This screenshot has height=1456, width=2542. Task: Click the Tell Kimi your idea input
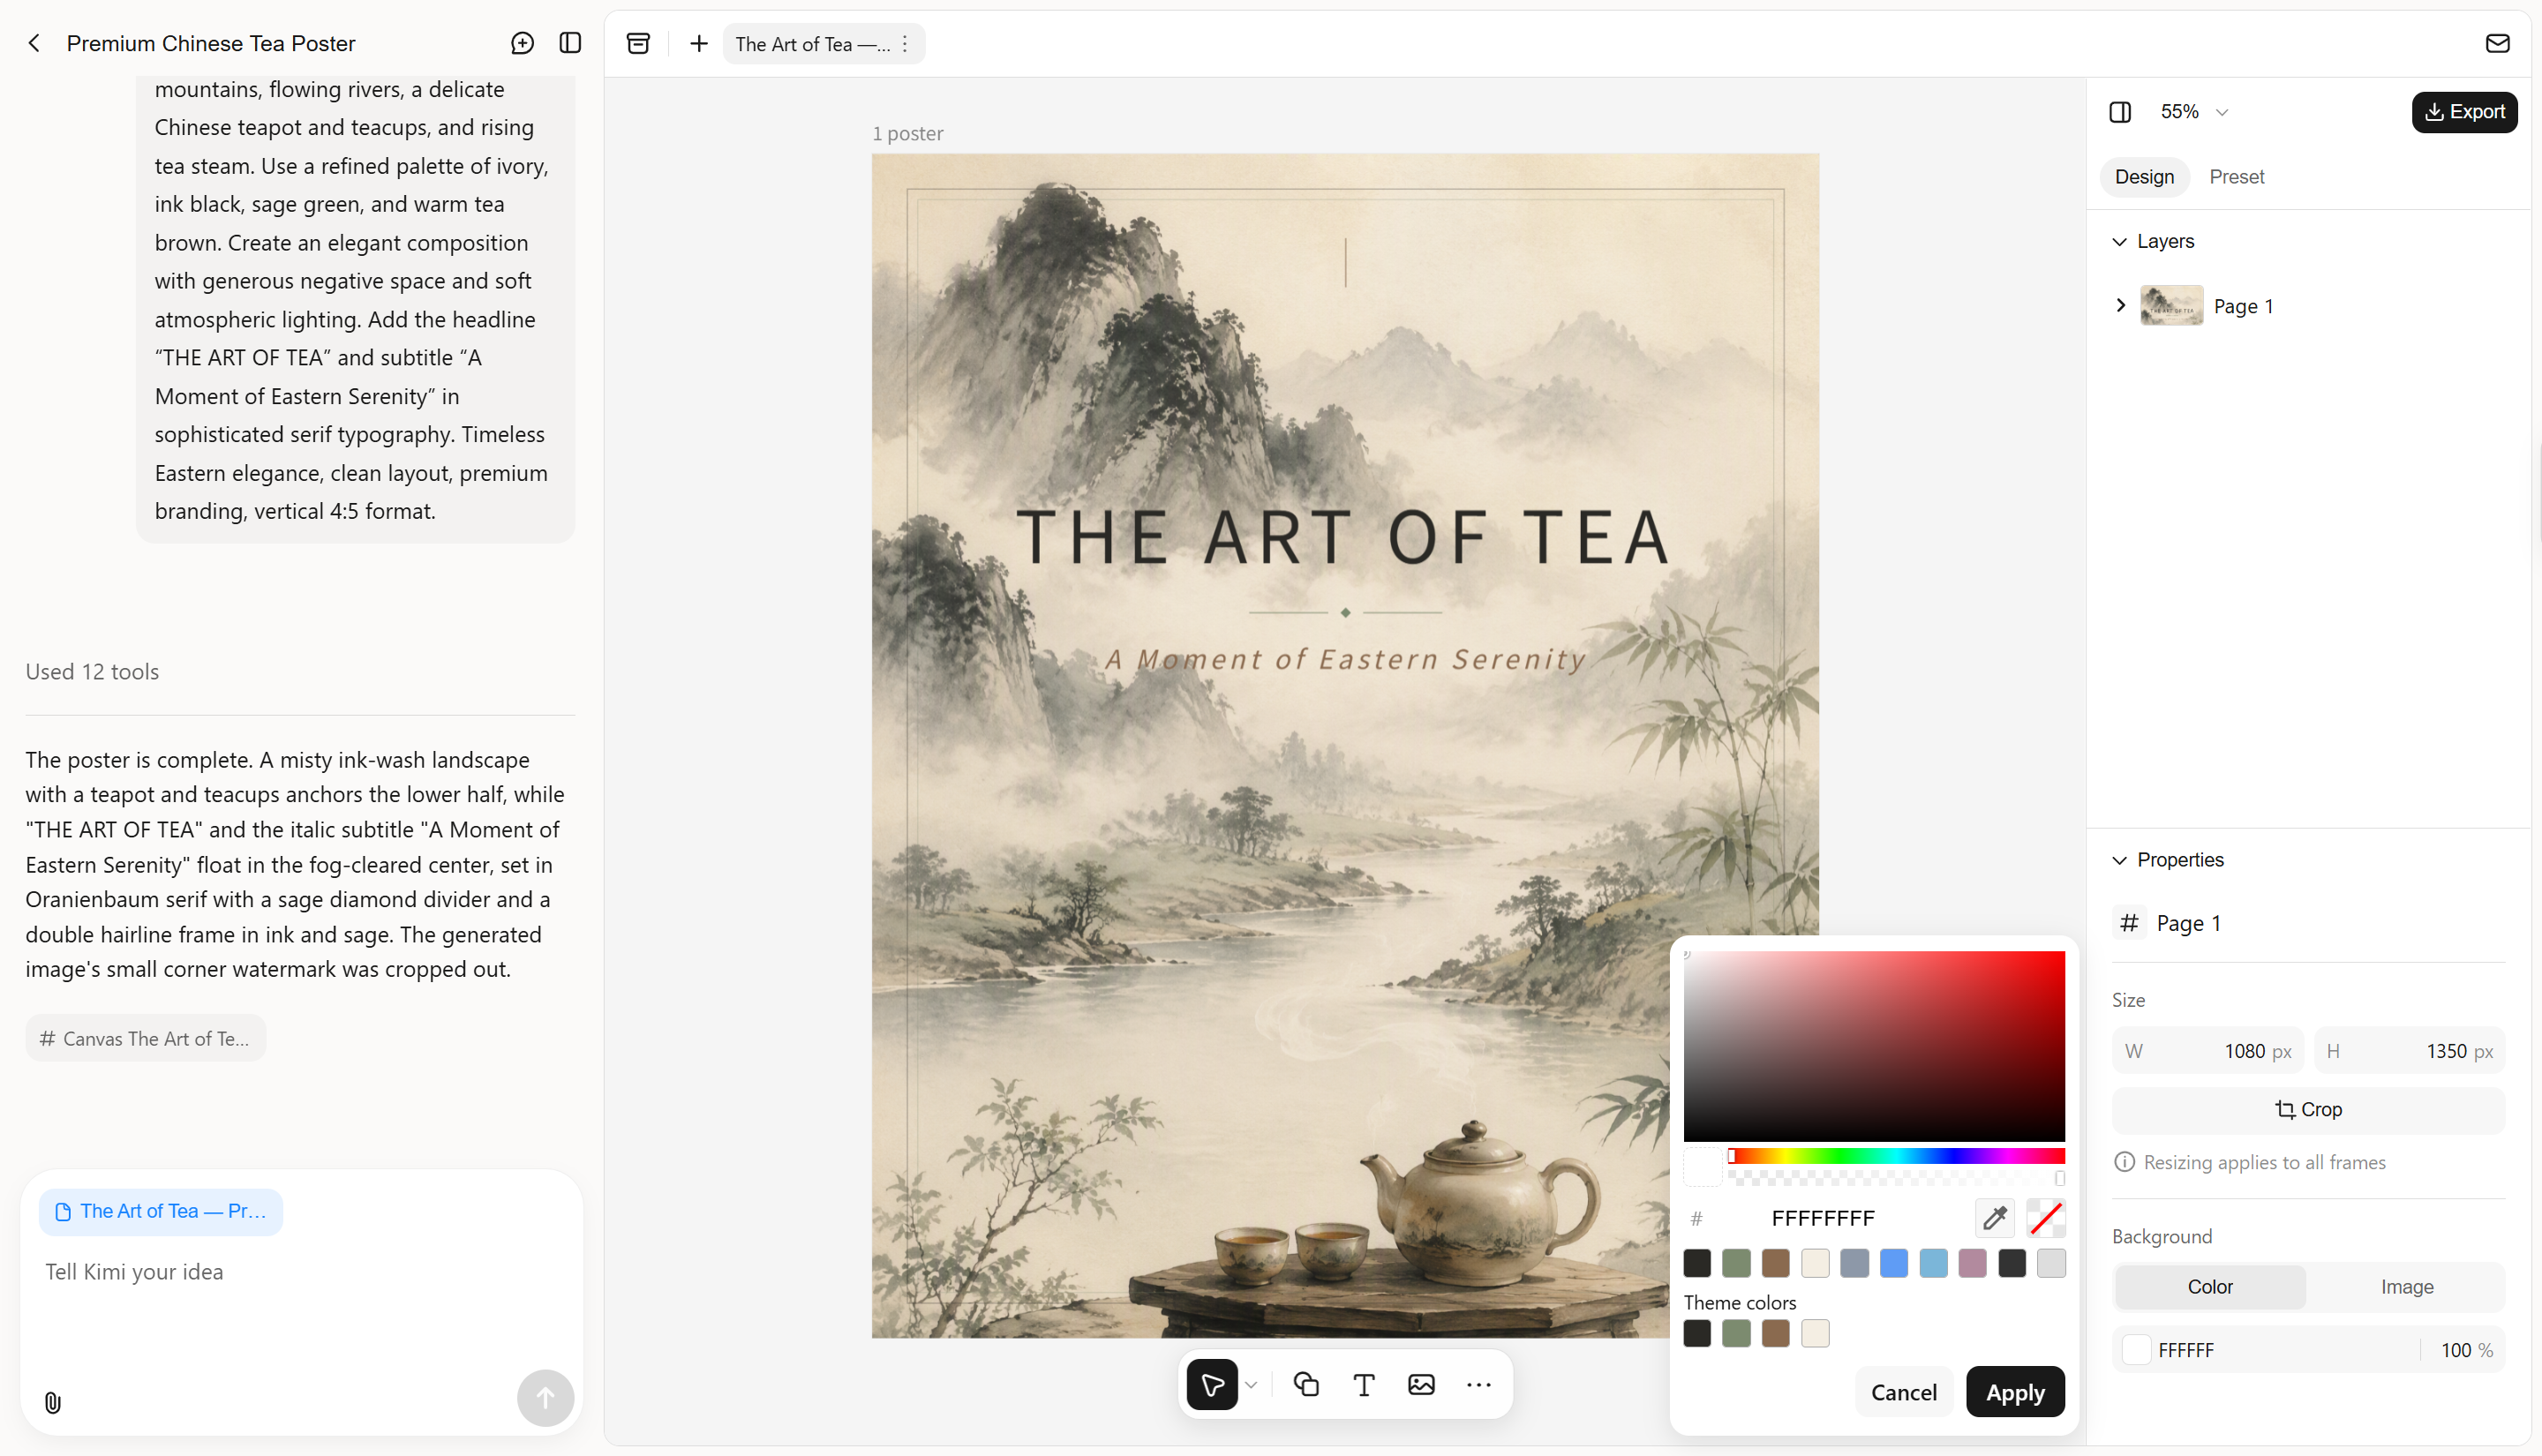300,1271
